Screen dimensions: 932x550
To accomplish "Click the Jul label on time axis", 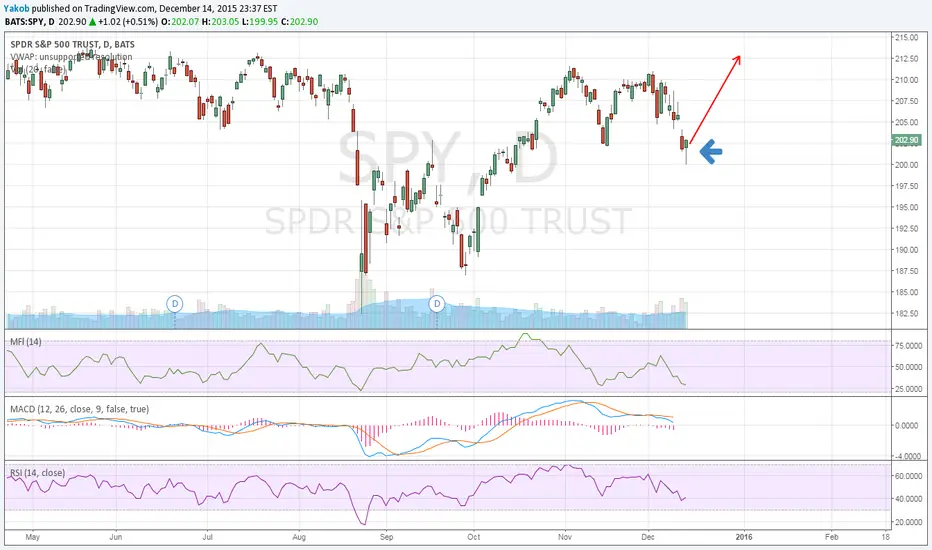I will [x=207, y=537].
